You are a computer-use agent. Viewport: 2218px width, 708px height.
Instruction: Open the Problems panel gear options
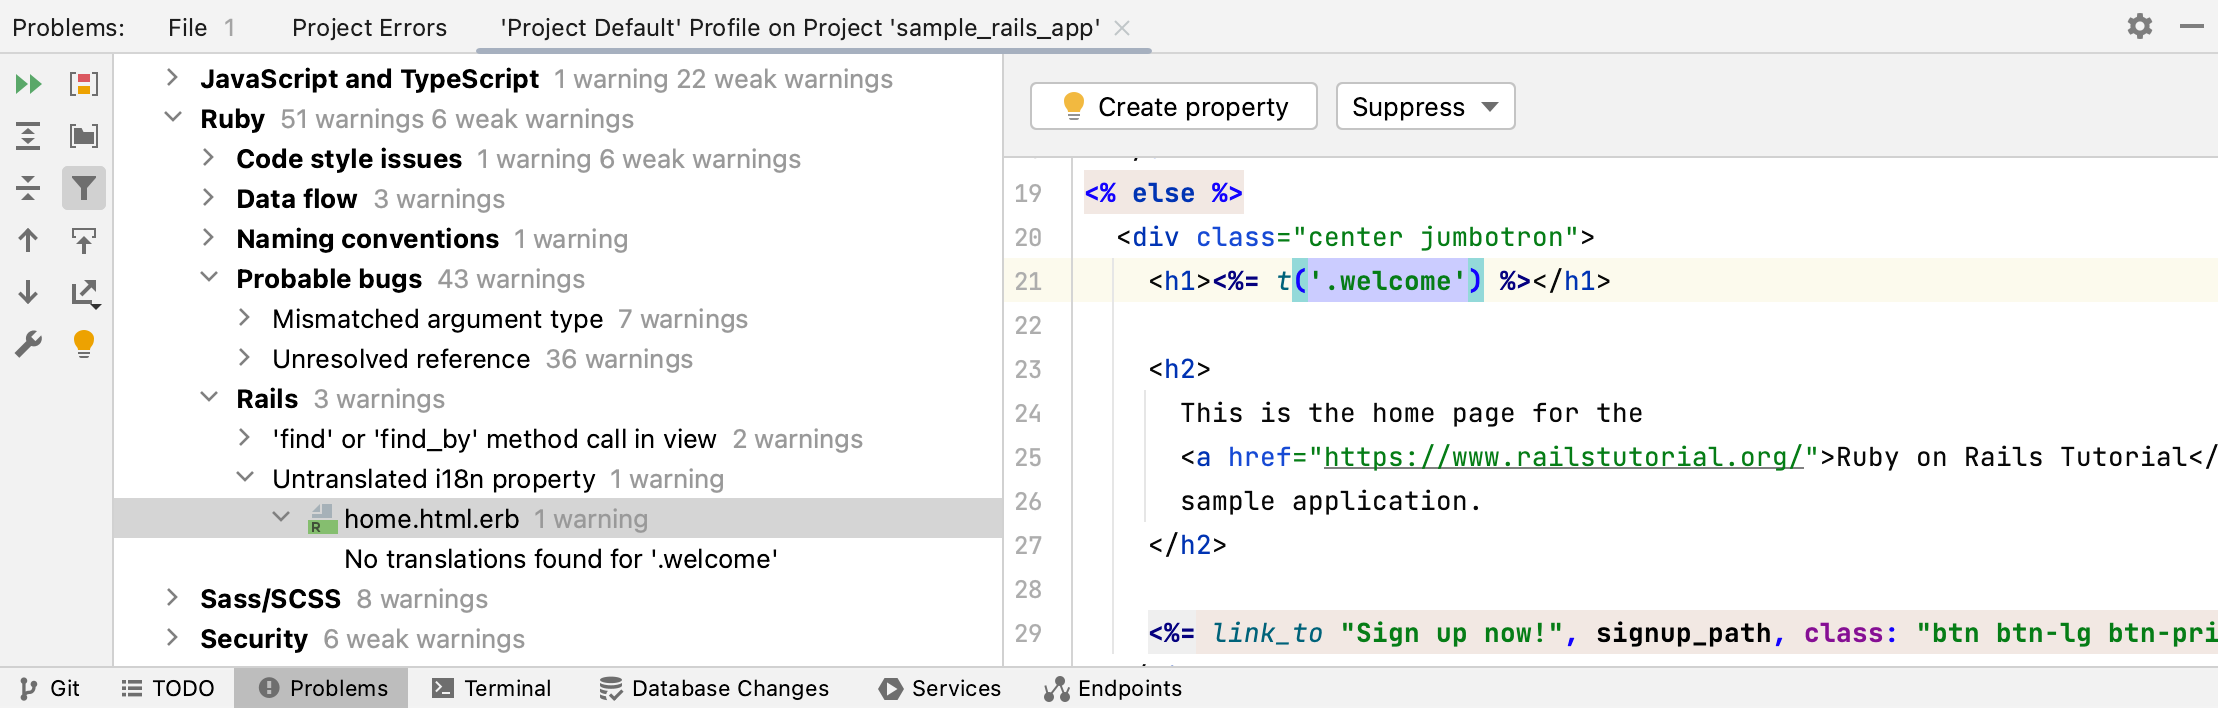[2139, 27]
